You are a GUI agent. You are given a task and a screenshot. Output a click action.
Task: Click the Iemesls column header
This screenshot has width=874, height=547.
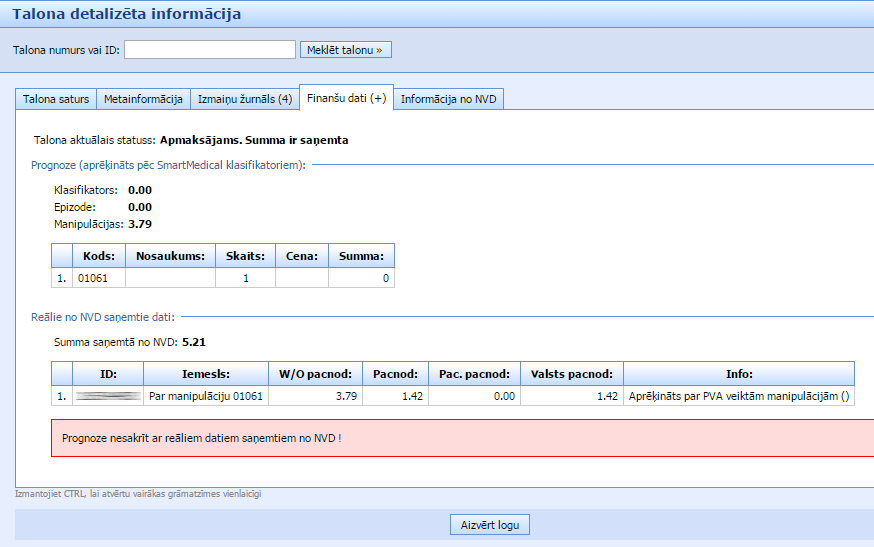point(206,373)
